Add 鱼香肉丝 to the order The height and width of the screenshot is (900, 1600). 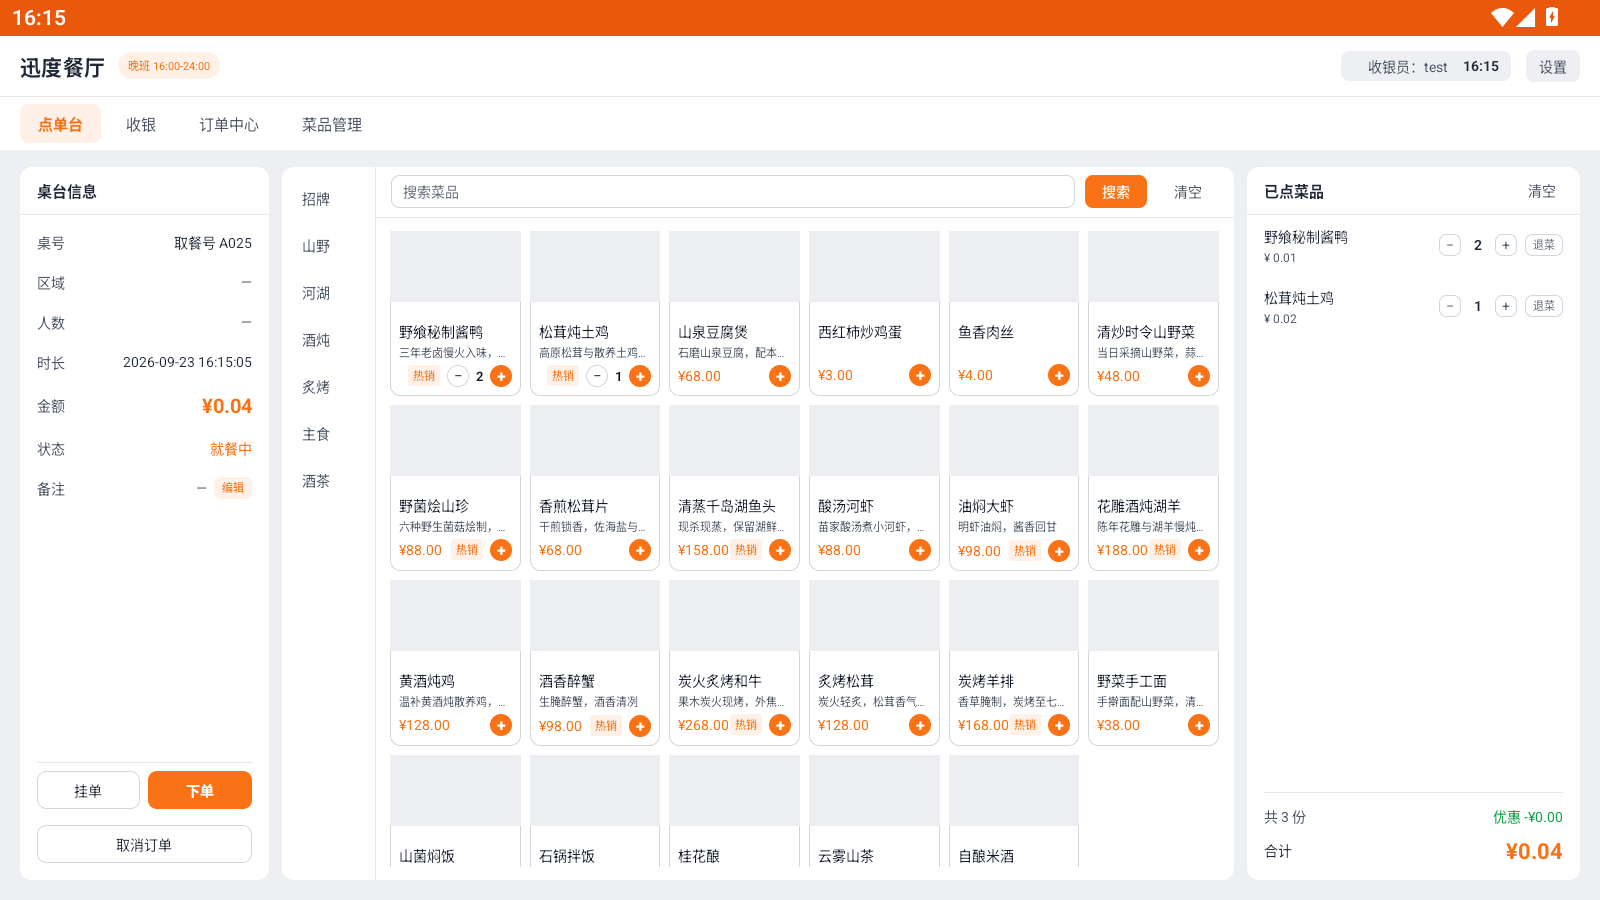1059,375
